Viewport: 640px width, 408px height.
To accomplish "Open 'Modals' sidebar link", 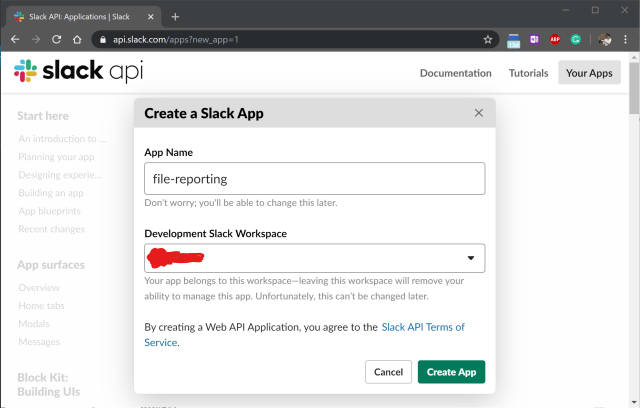I will tap(34, 324).
